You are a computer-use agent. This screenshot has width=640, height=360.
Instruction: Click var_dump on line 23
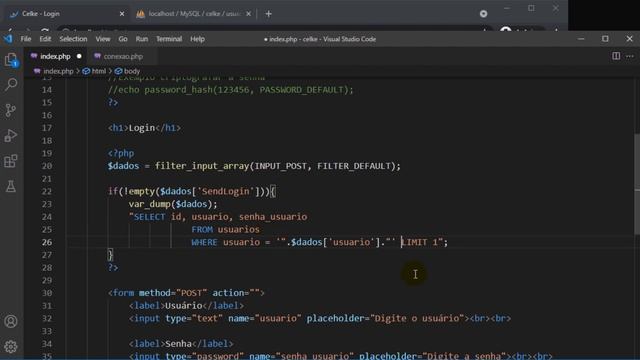pyautogui.click(x=149, y=204)
